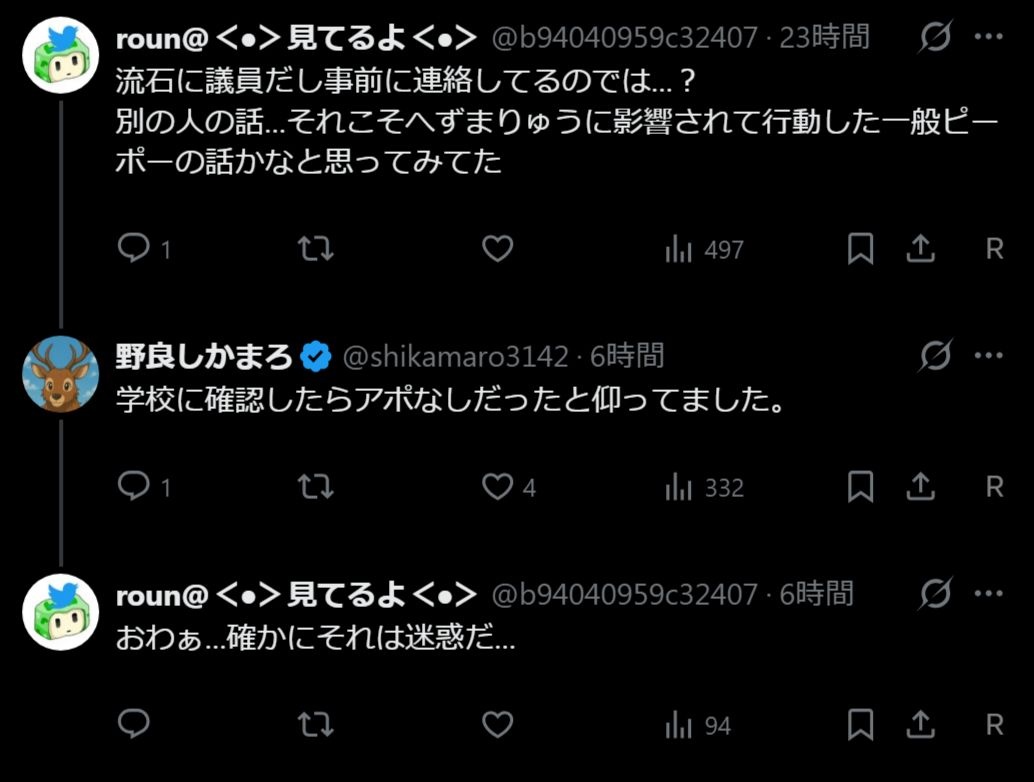Image resolution: width=1034 pixels, height=782 pixels.
Task: Retweet the first tweet with 497 views
Action: click(x=316, y=249)
